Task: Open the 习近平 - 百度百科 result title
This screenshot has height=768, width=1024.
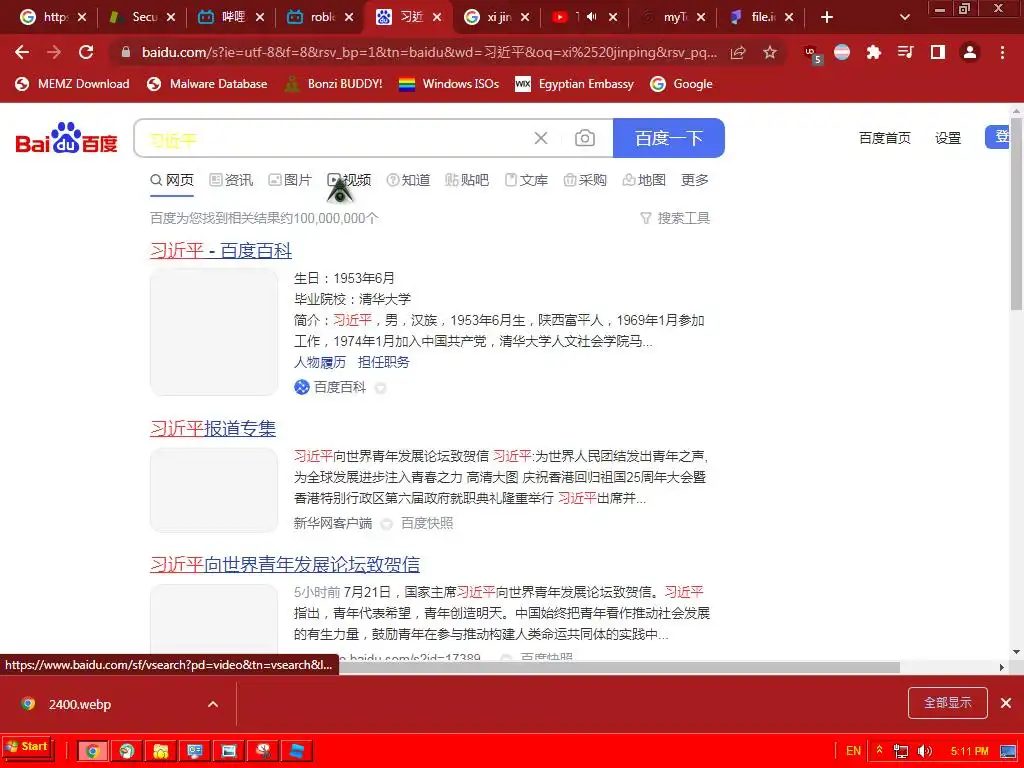Action: point(221,251)
